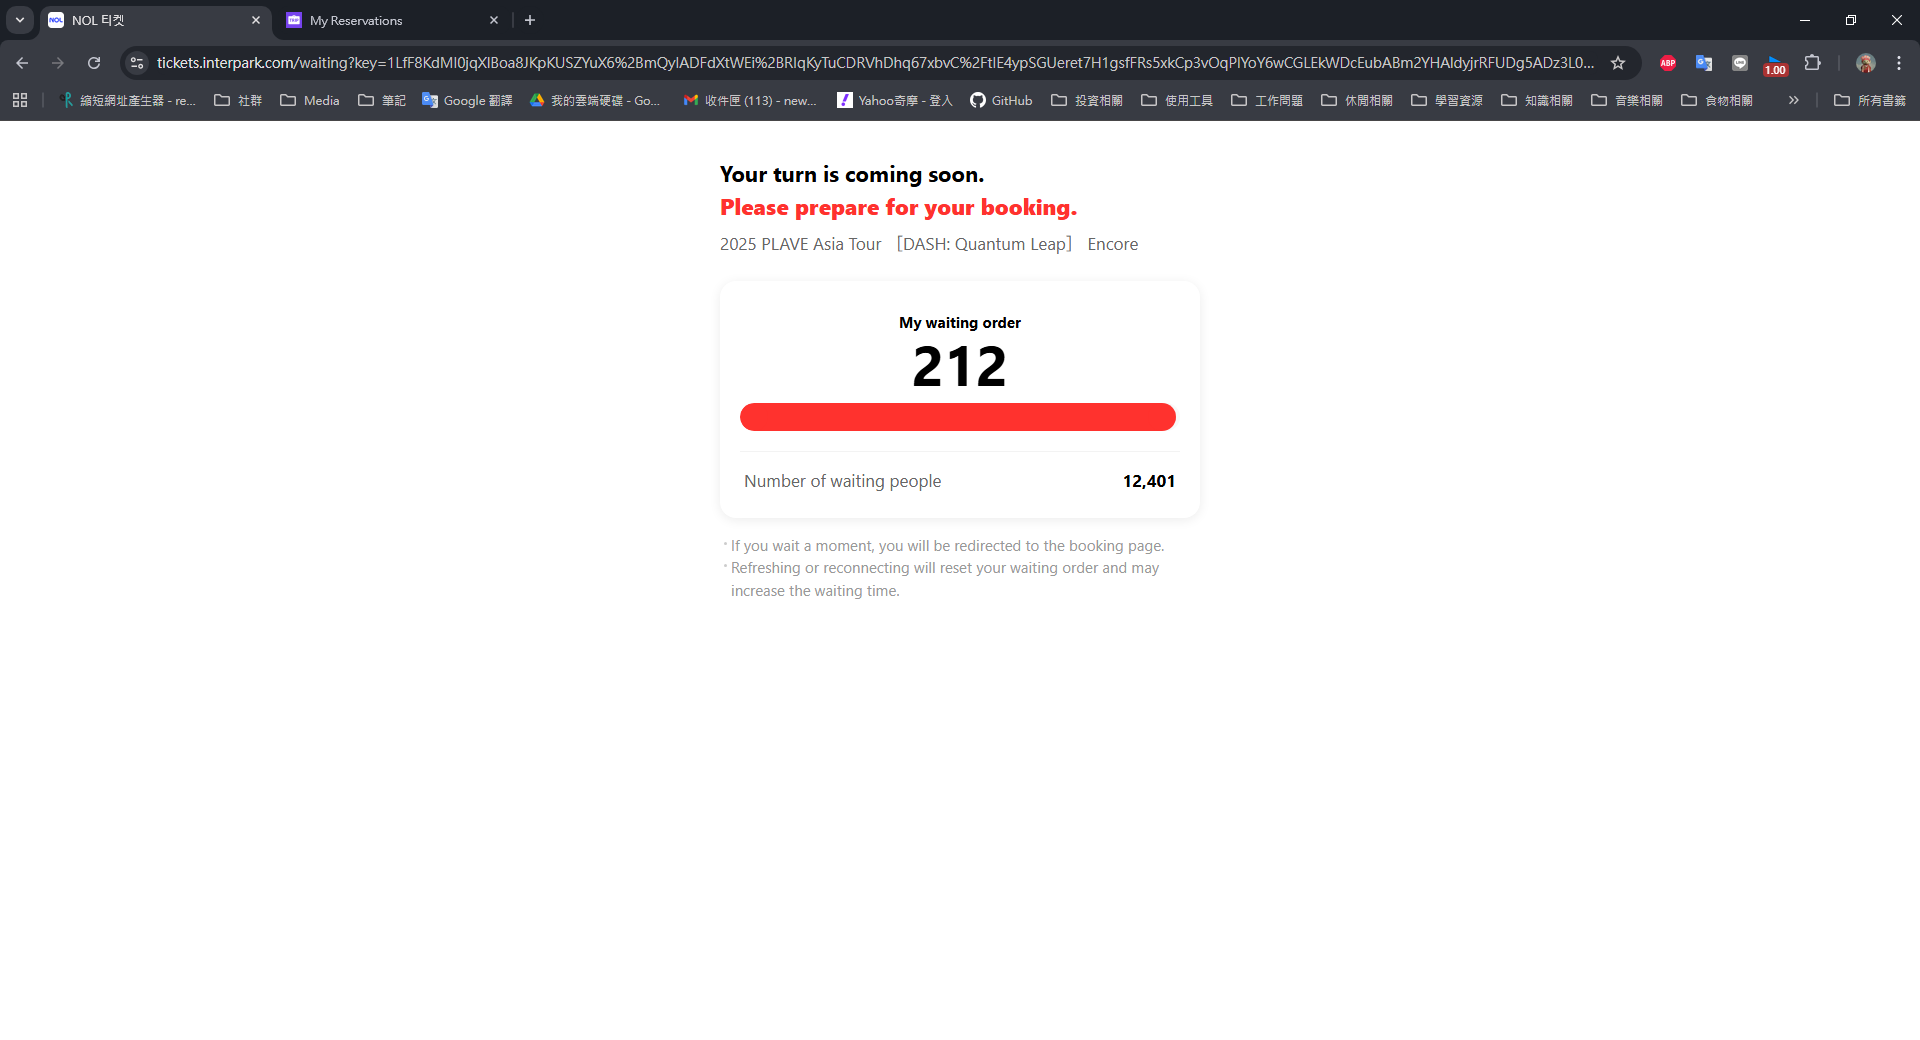
Task: View site information icon in address bar
Action: 137,63
